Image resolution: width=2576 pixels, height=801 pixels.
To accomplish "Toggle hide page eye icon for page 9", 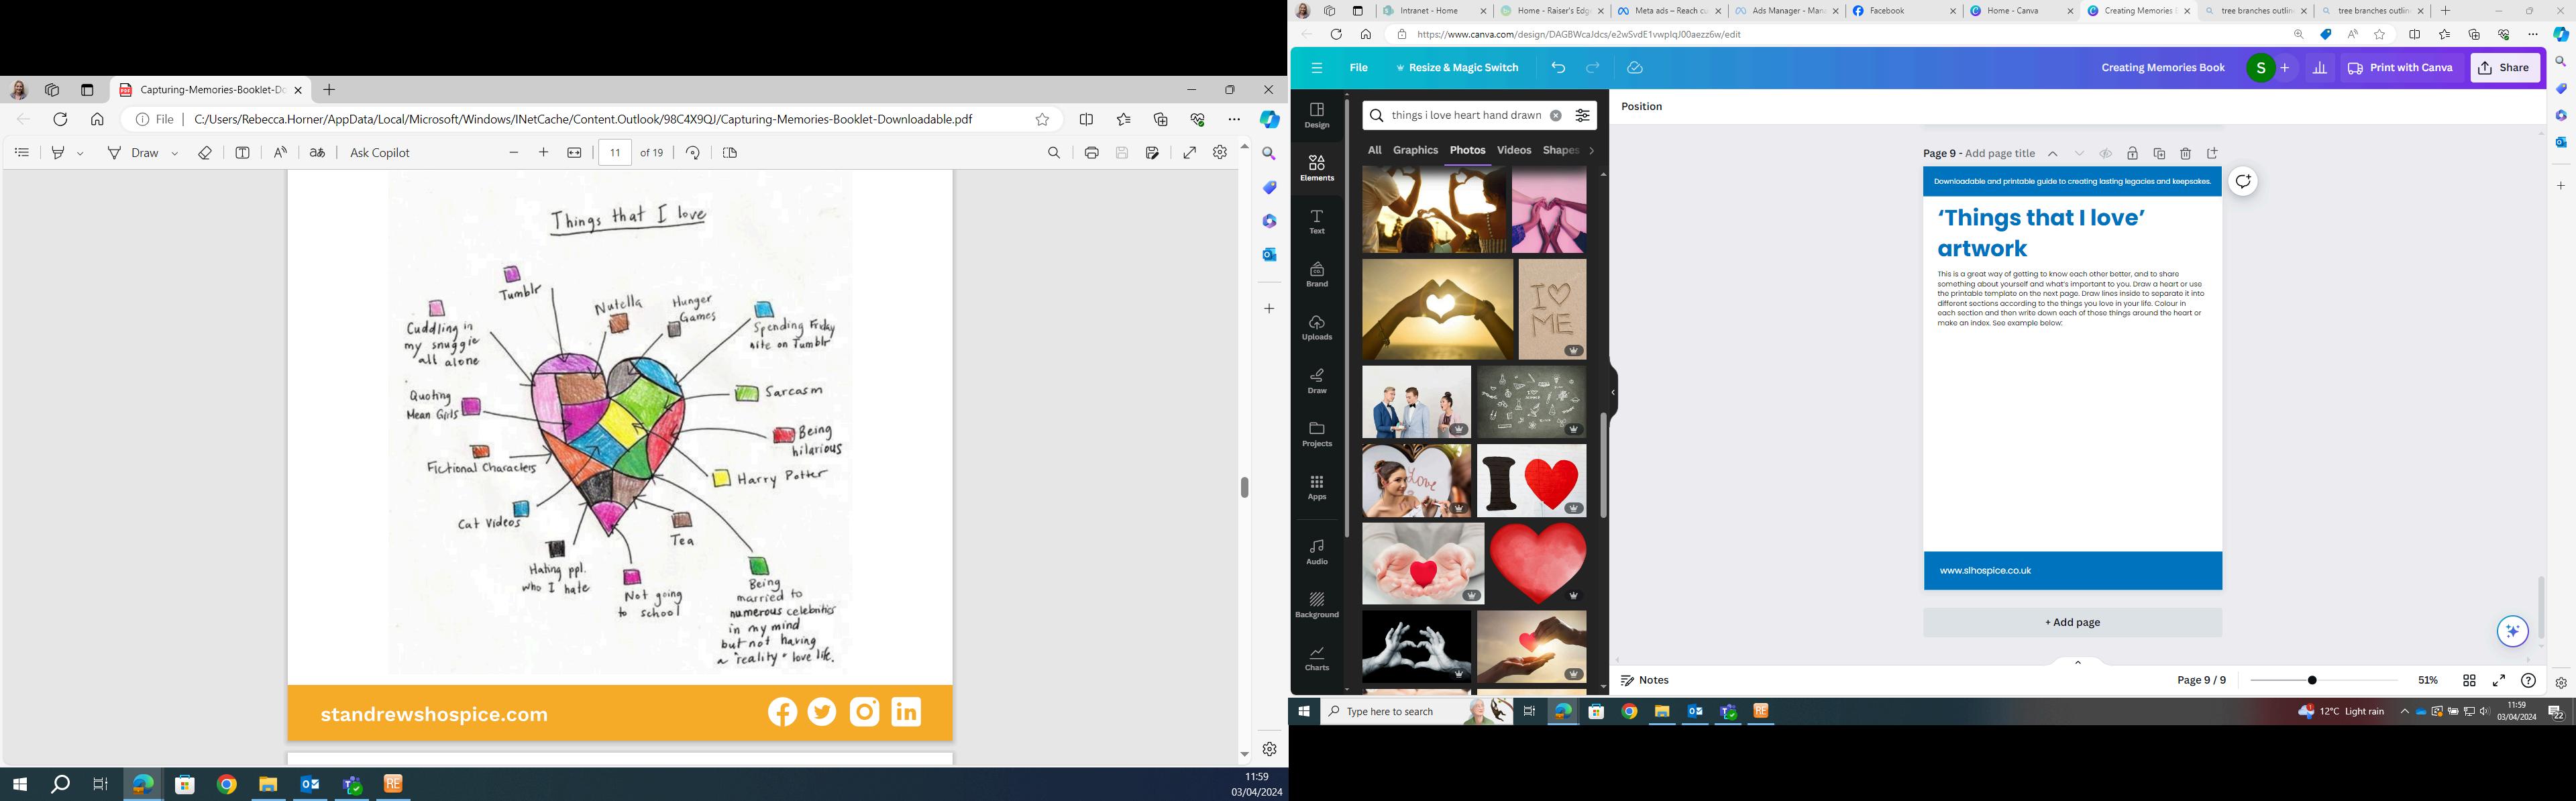I will tap(2105, 154).
